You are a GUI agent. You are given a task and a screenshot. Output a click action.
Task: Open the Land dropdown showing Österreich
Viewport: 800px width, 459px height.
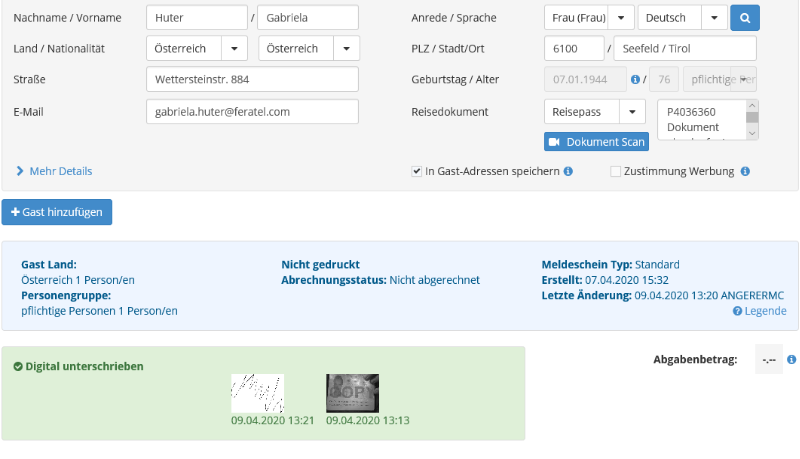pos(234,49)
